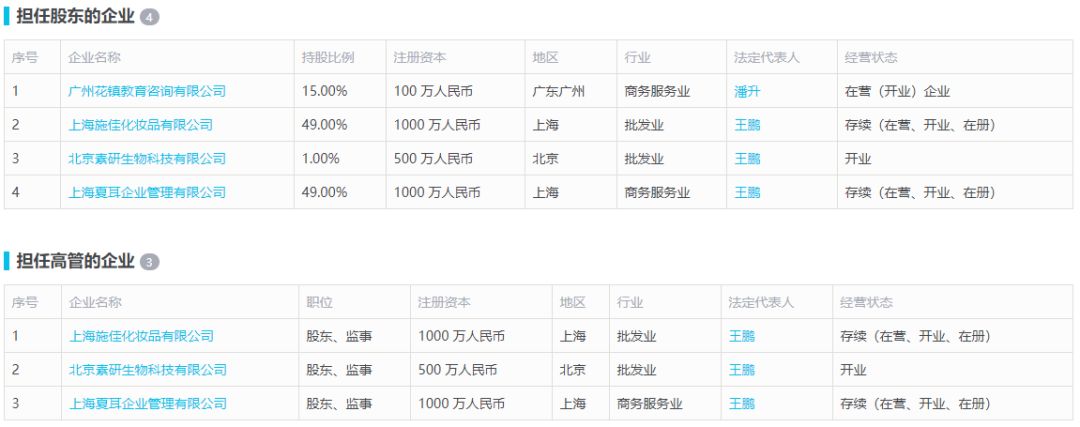This screenshot has width=1080, height=427.
Task: Click 王鹏 in executive row 2 北京素研
Action: coord(742,370)
